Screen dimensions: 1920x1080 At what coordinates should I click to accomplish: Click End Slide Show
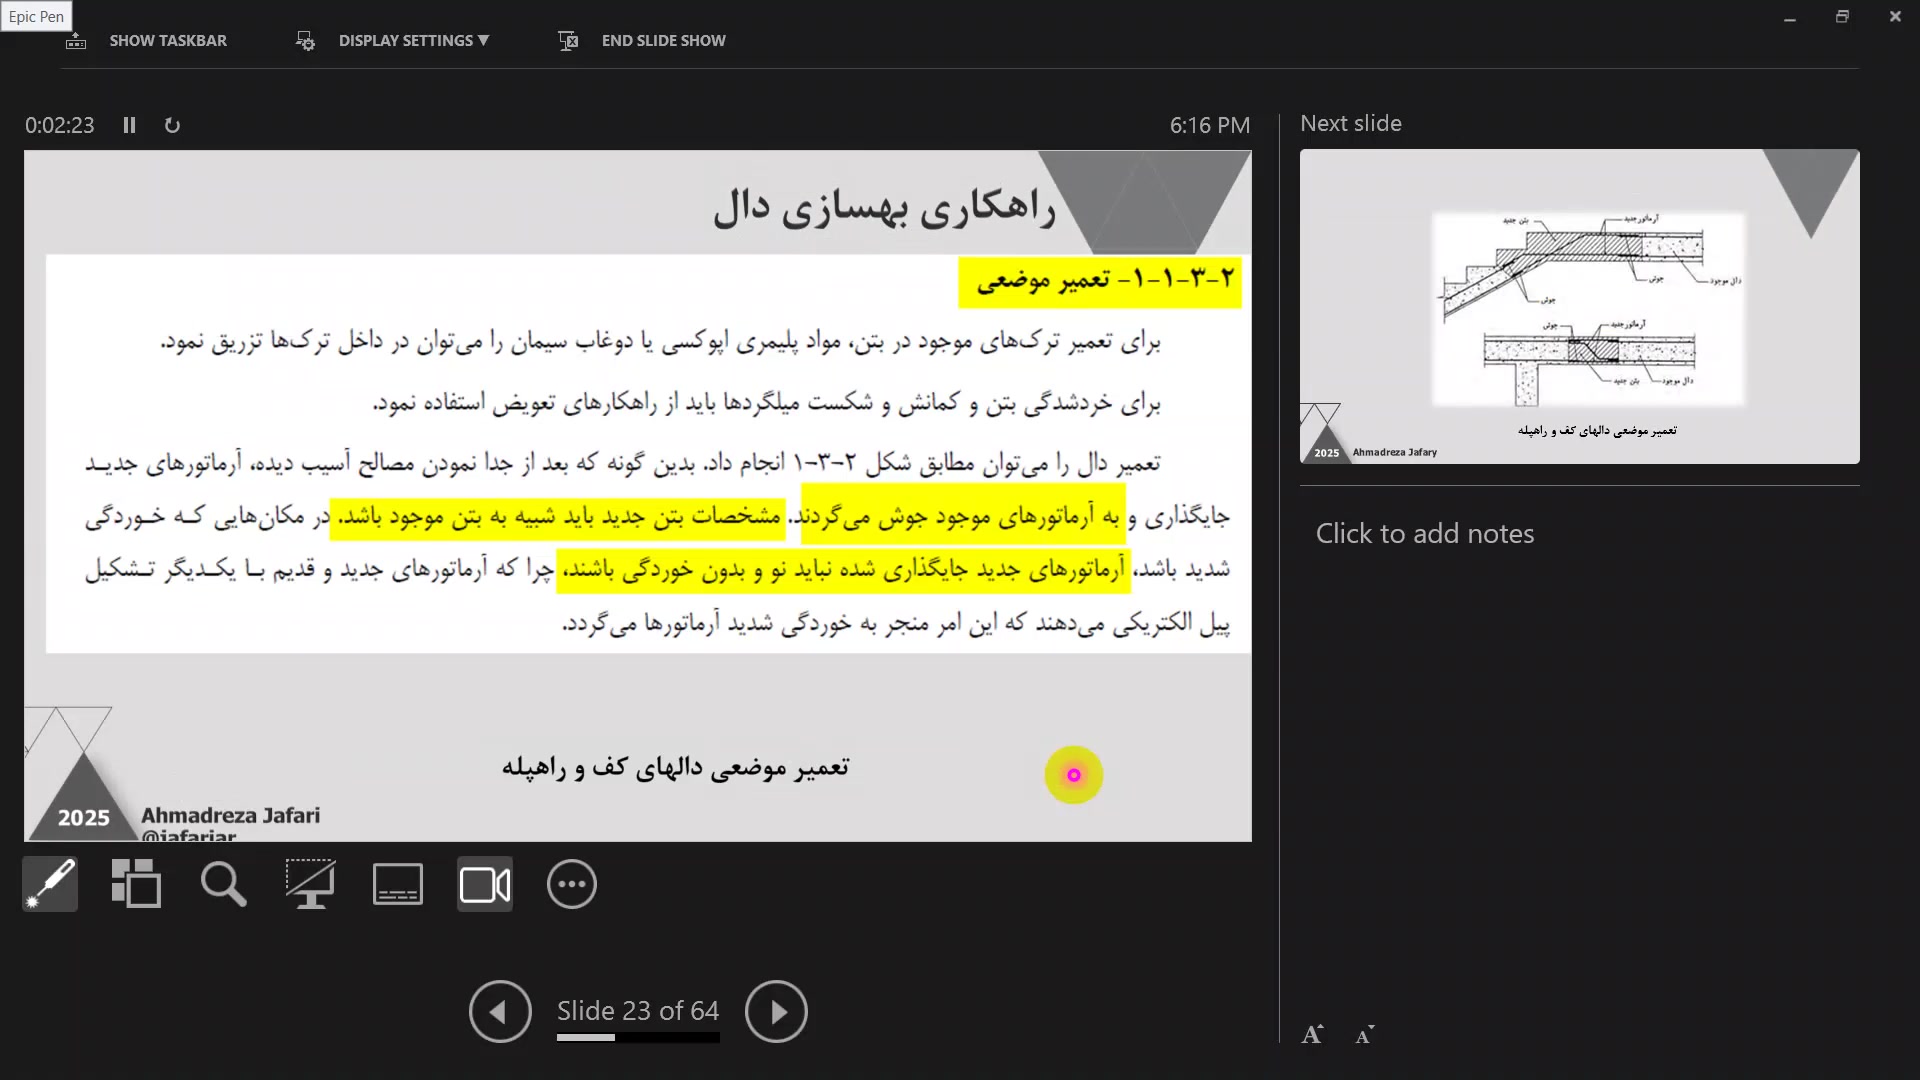[x=663, y=41]
